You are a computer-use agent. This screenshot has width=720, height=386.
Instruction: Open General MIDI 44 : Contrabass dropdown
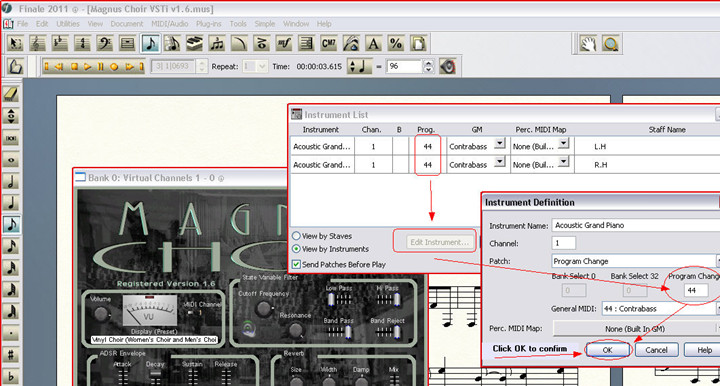point(661,308)
